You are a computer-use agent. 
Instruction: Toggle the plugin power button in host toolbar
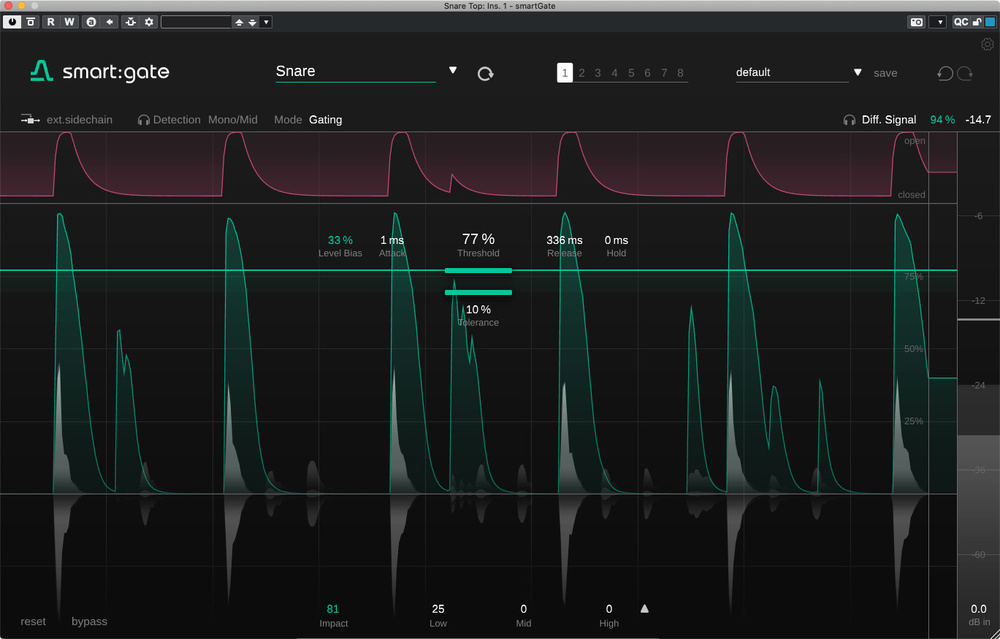(x=11, y=22)
